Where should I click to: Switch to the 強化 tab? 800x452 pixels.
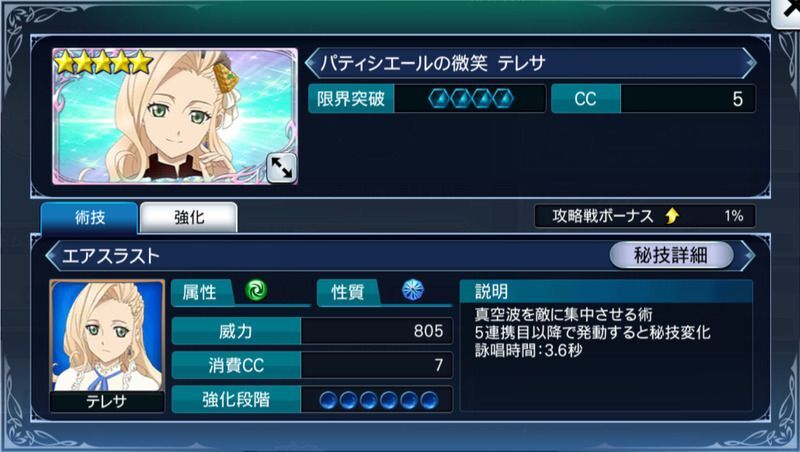click(189, 218)
